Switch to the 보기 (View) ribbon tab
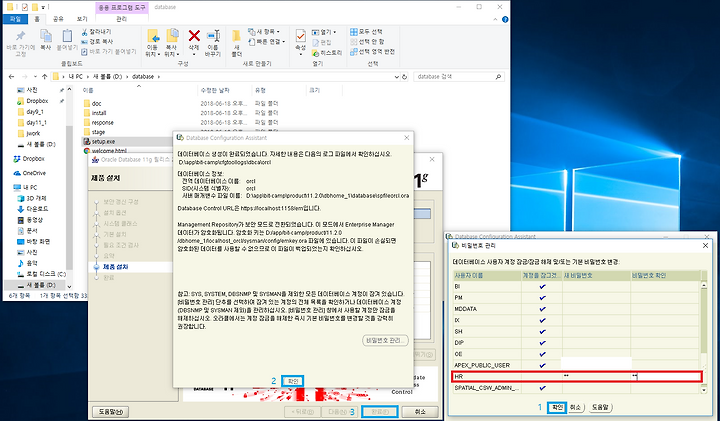 [82, 19]
